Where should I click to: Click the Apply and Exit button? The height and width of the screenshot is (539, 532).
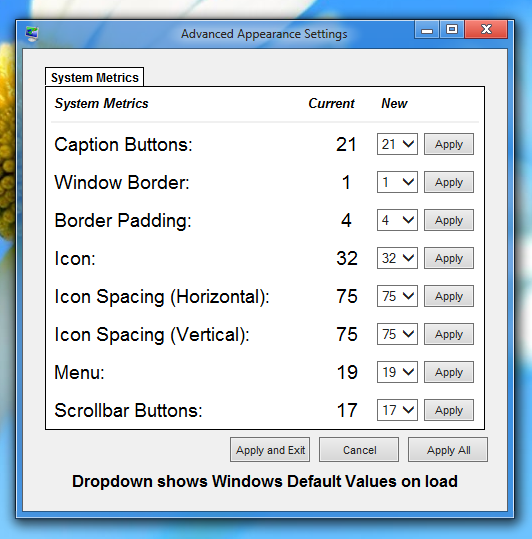[x=270, y=450]
